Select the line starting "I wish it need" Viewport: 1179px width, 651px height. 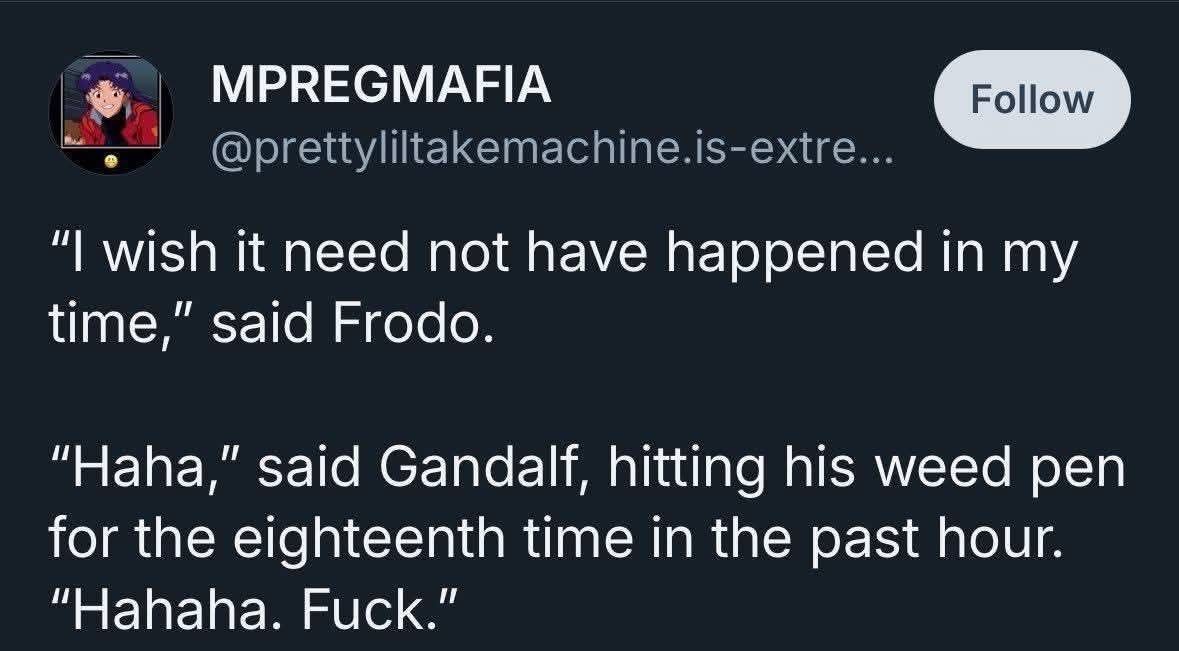point(563,254)
